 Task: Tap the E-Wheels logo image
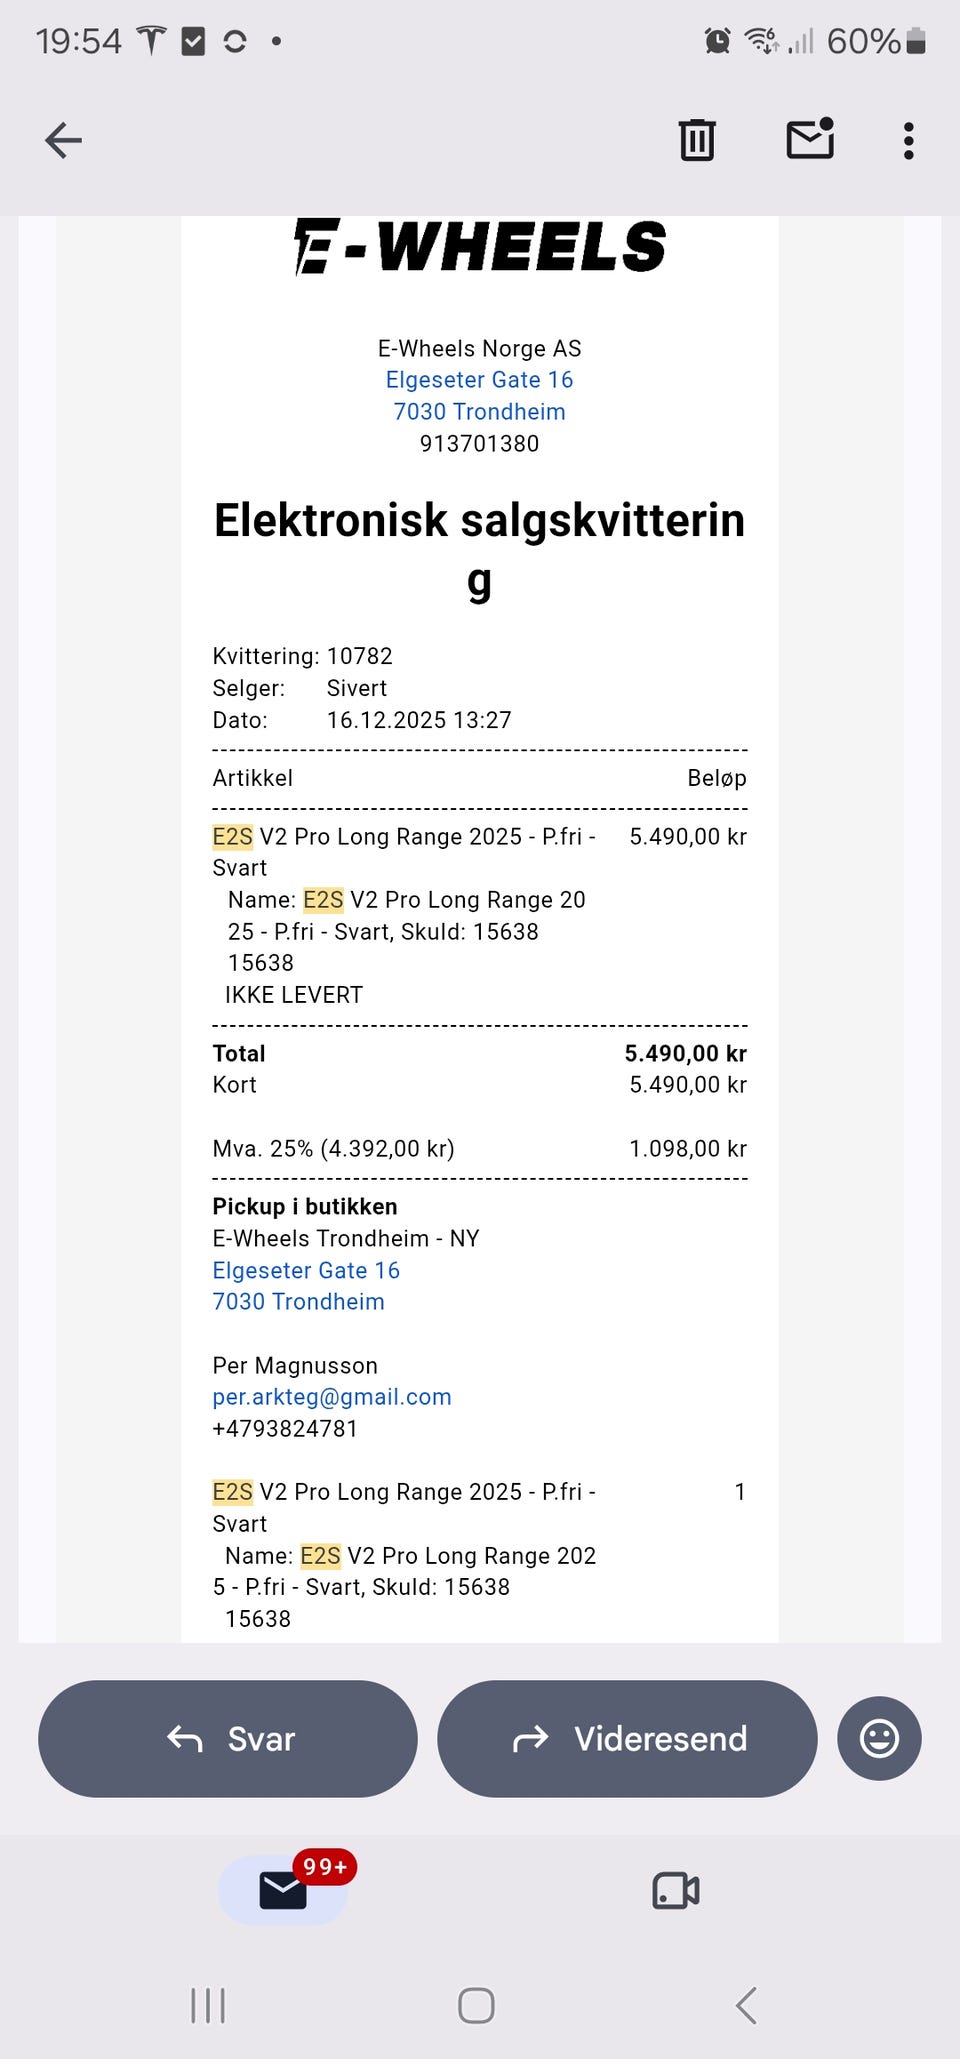point(479,246)
